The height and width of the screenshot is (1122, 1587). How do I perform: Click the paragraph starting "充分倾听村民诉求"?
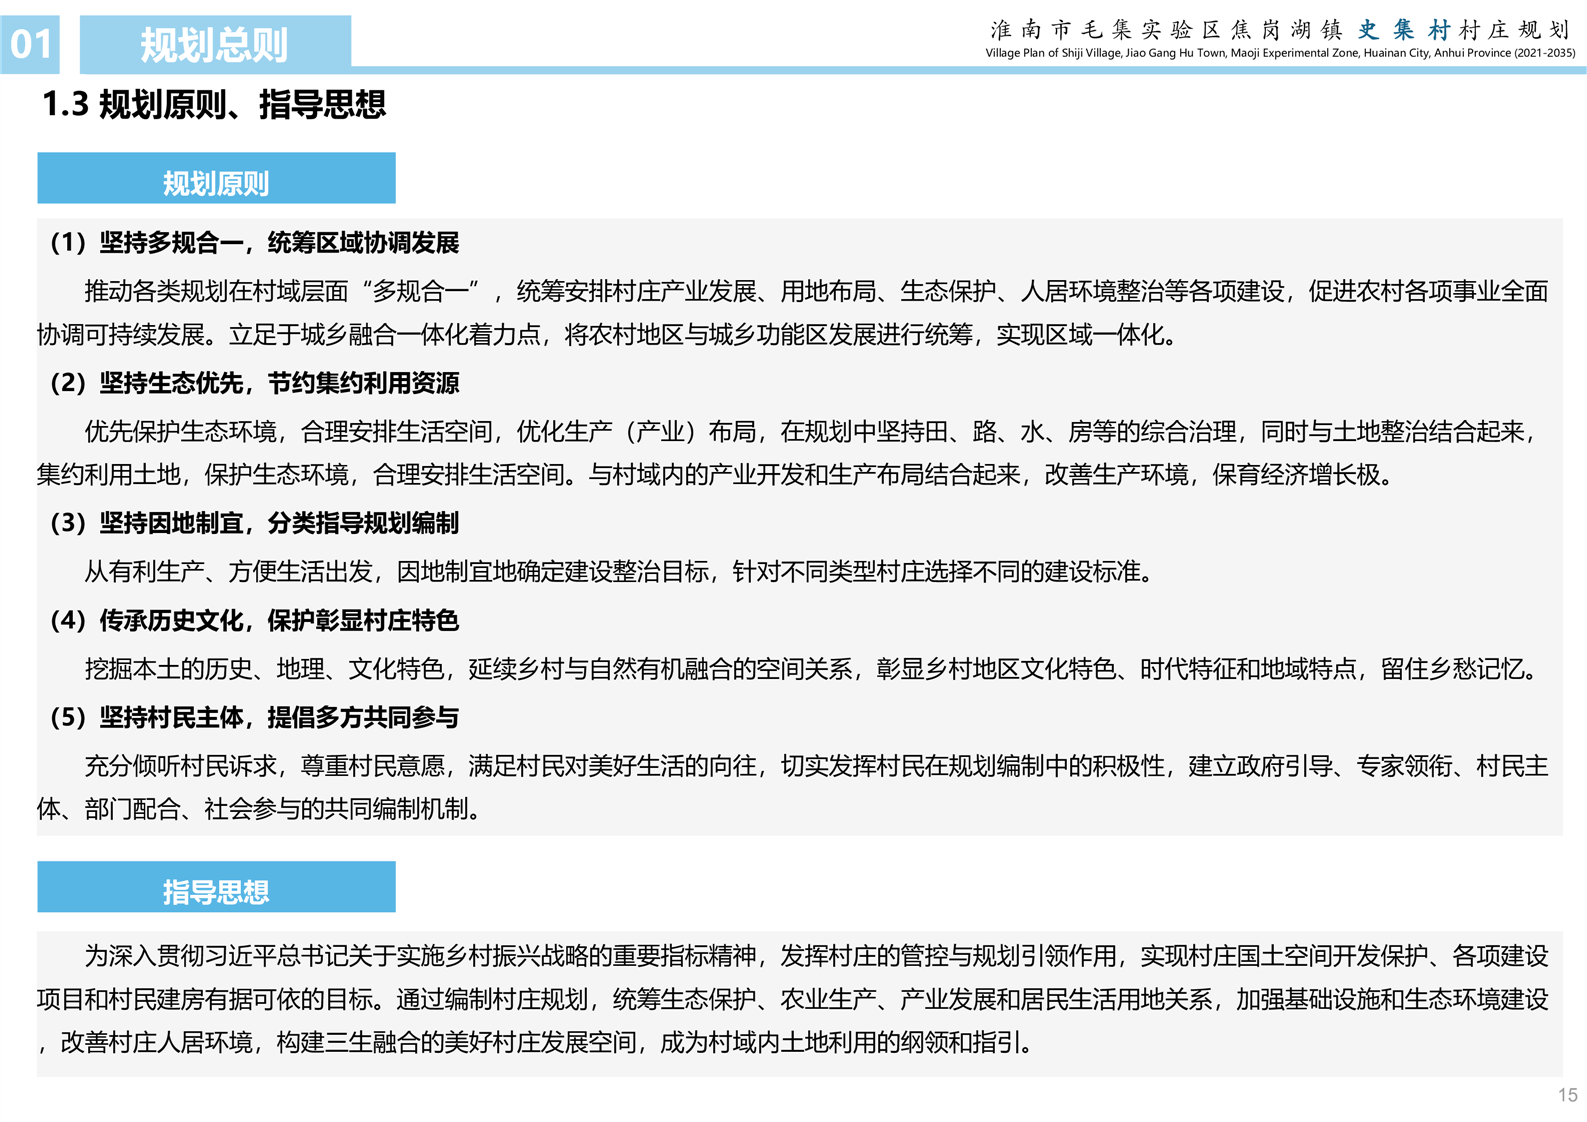coord(792,788)
